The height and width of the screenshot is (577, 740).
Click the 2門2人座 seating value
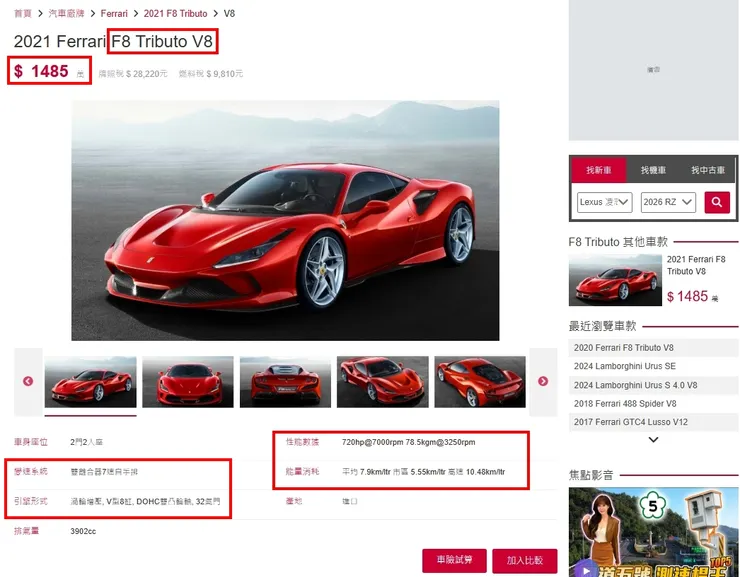[x=86, y=442]
